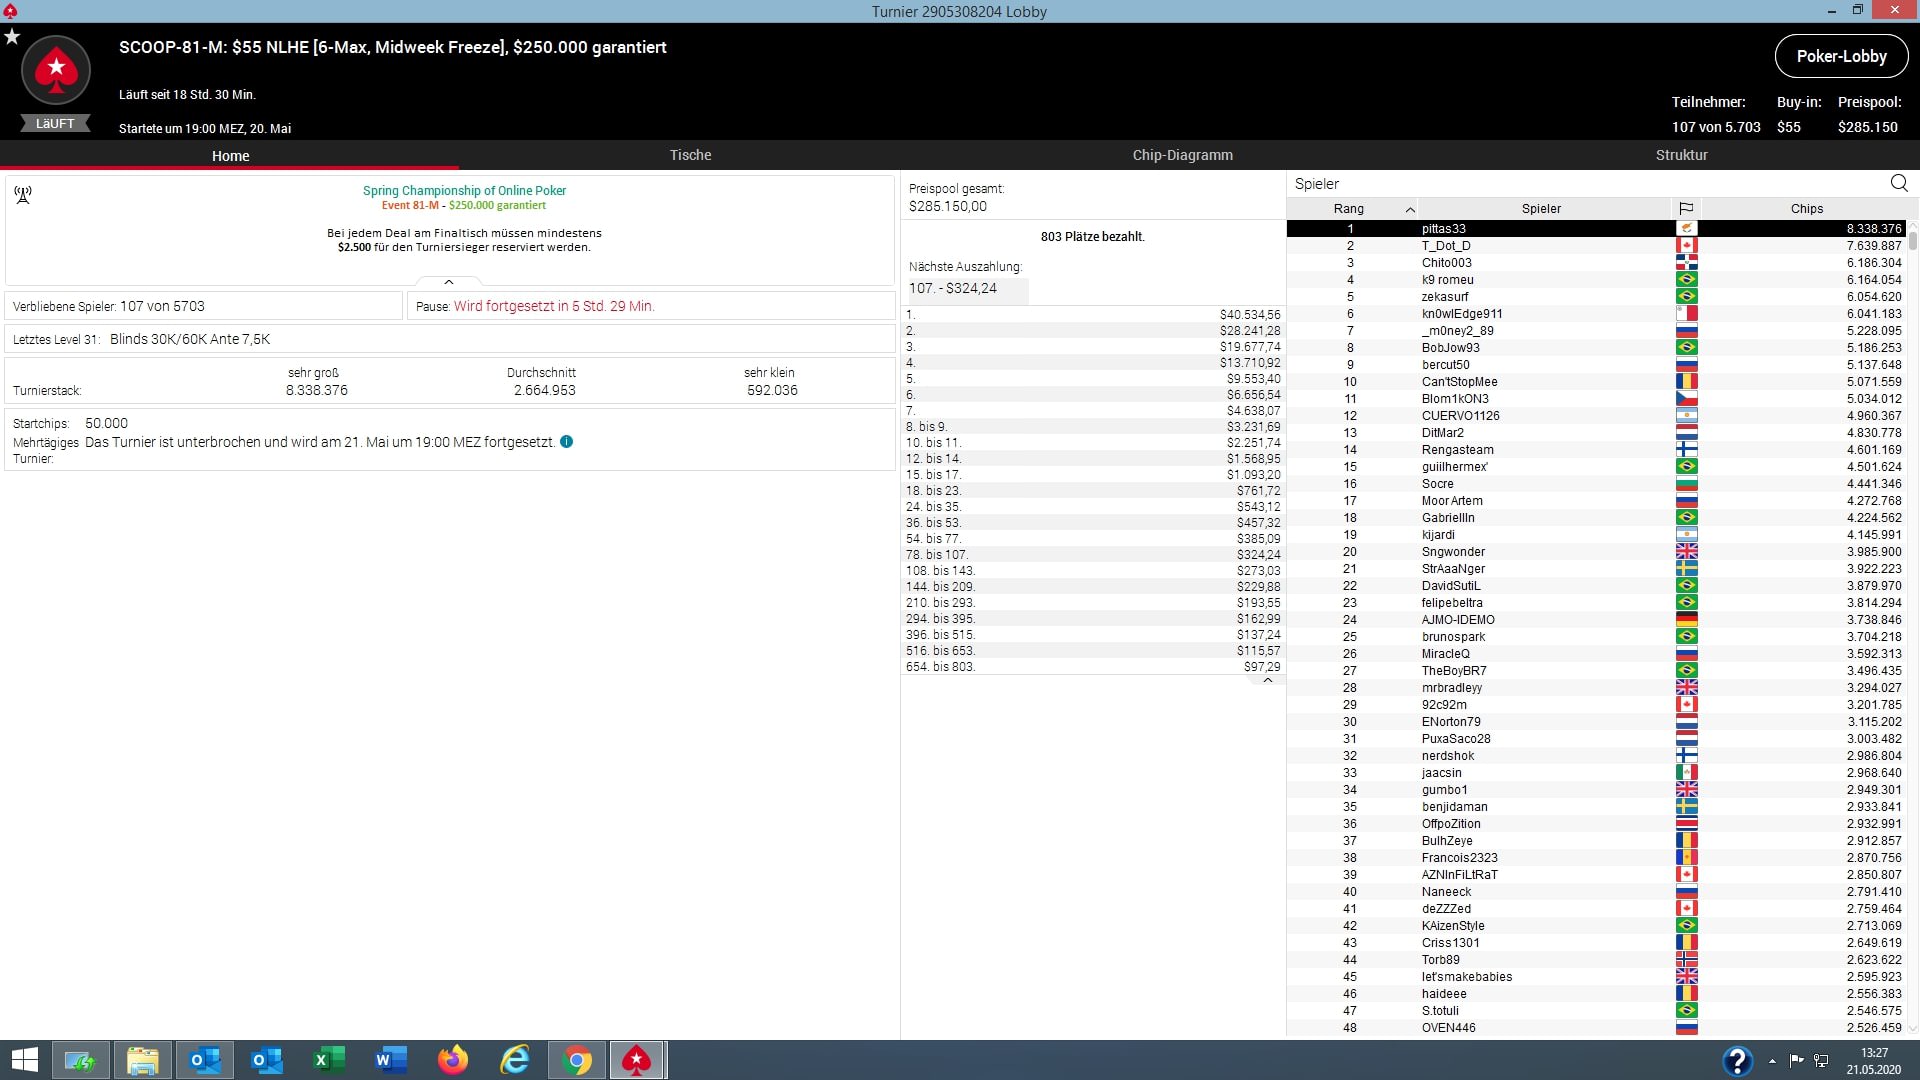Click the search magnifier in Spieler panel
Screen dimensions: 1920x1080
click(x=1898, y=183)
